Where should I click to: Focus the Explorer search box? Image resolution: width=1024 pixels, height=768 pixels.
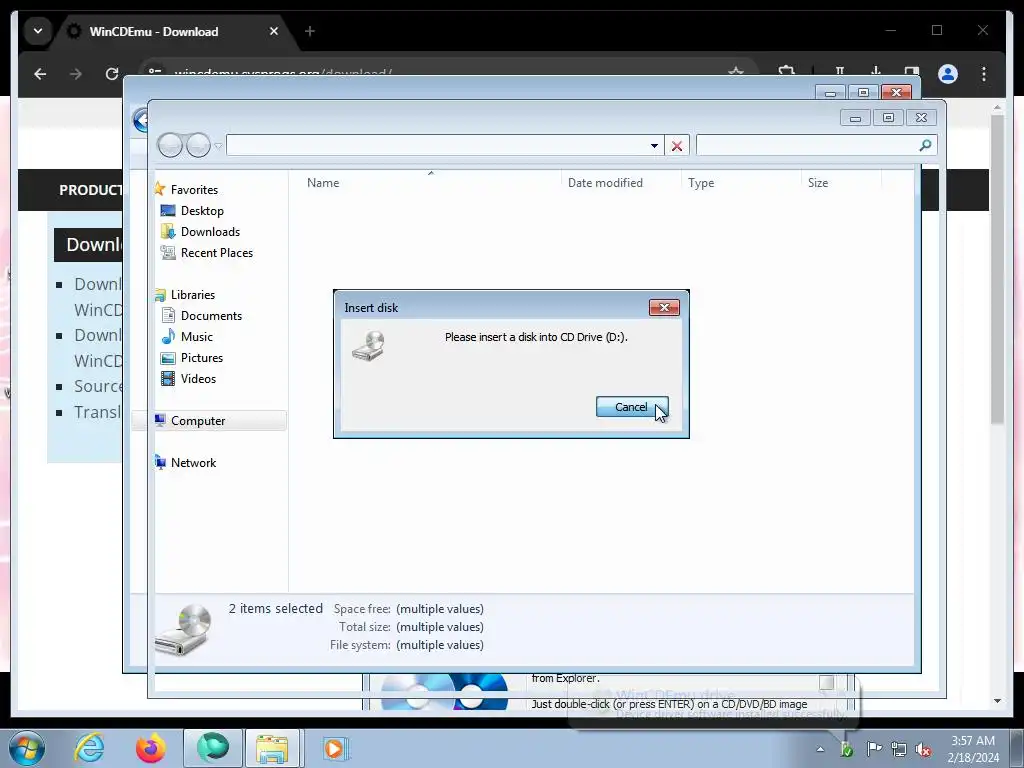816,145
